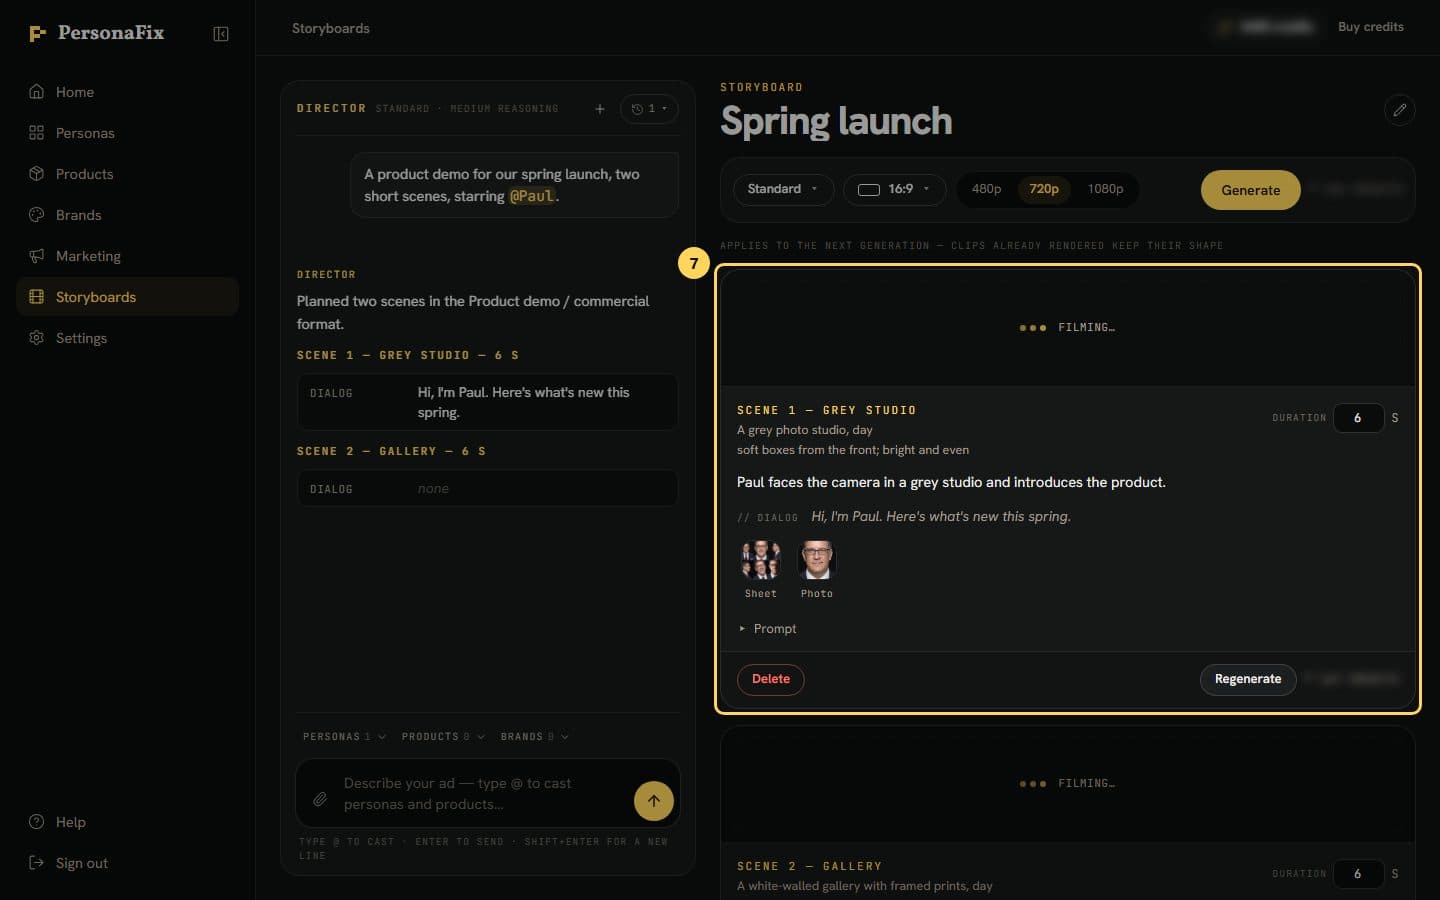Open Help page
The width and height of the screenshot is (1440, 900).
[127, 822]
